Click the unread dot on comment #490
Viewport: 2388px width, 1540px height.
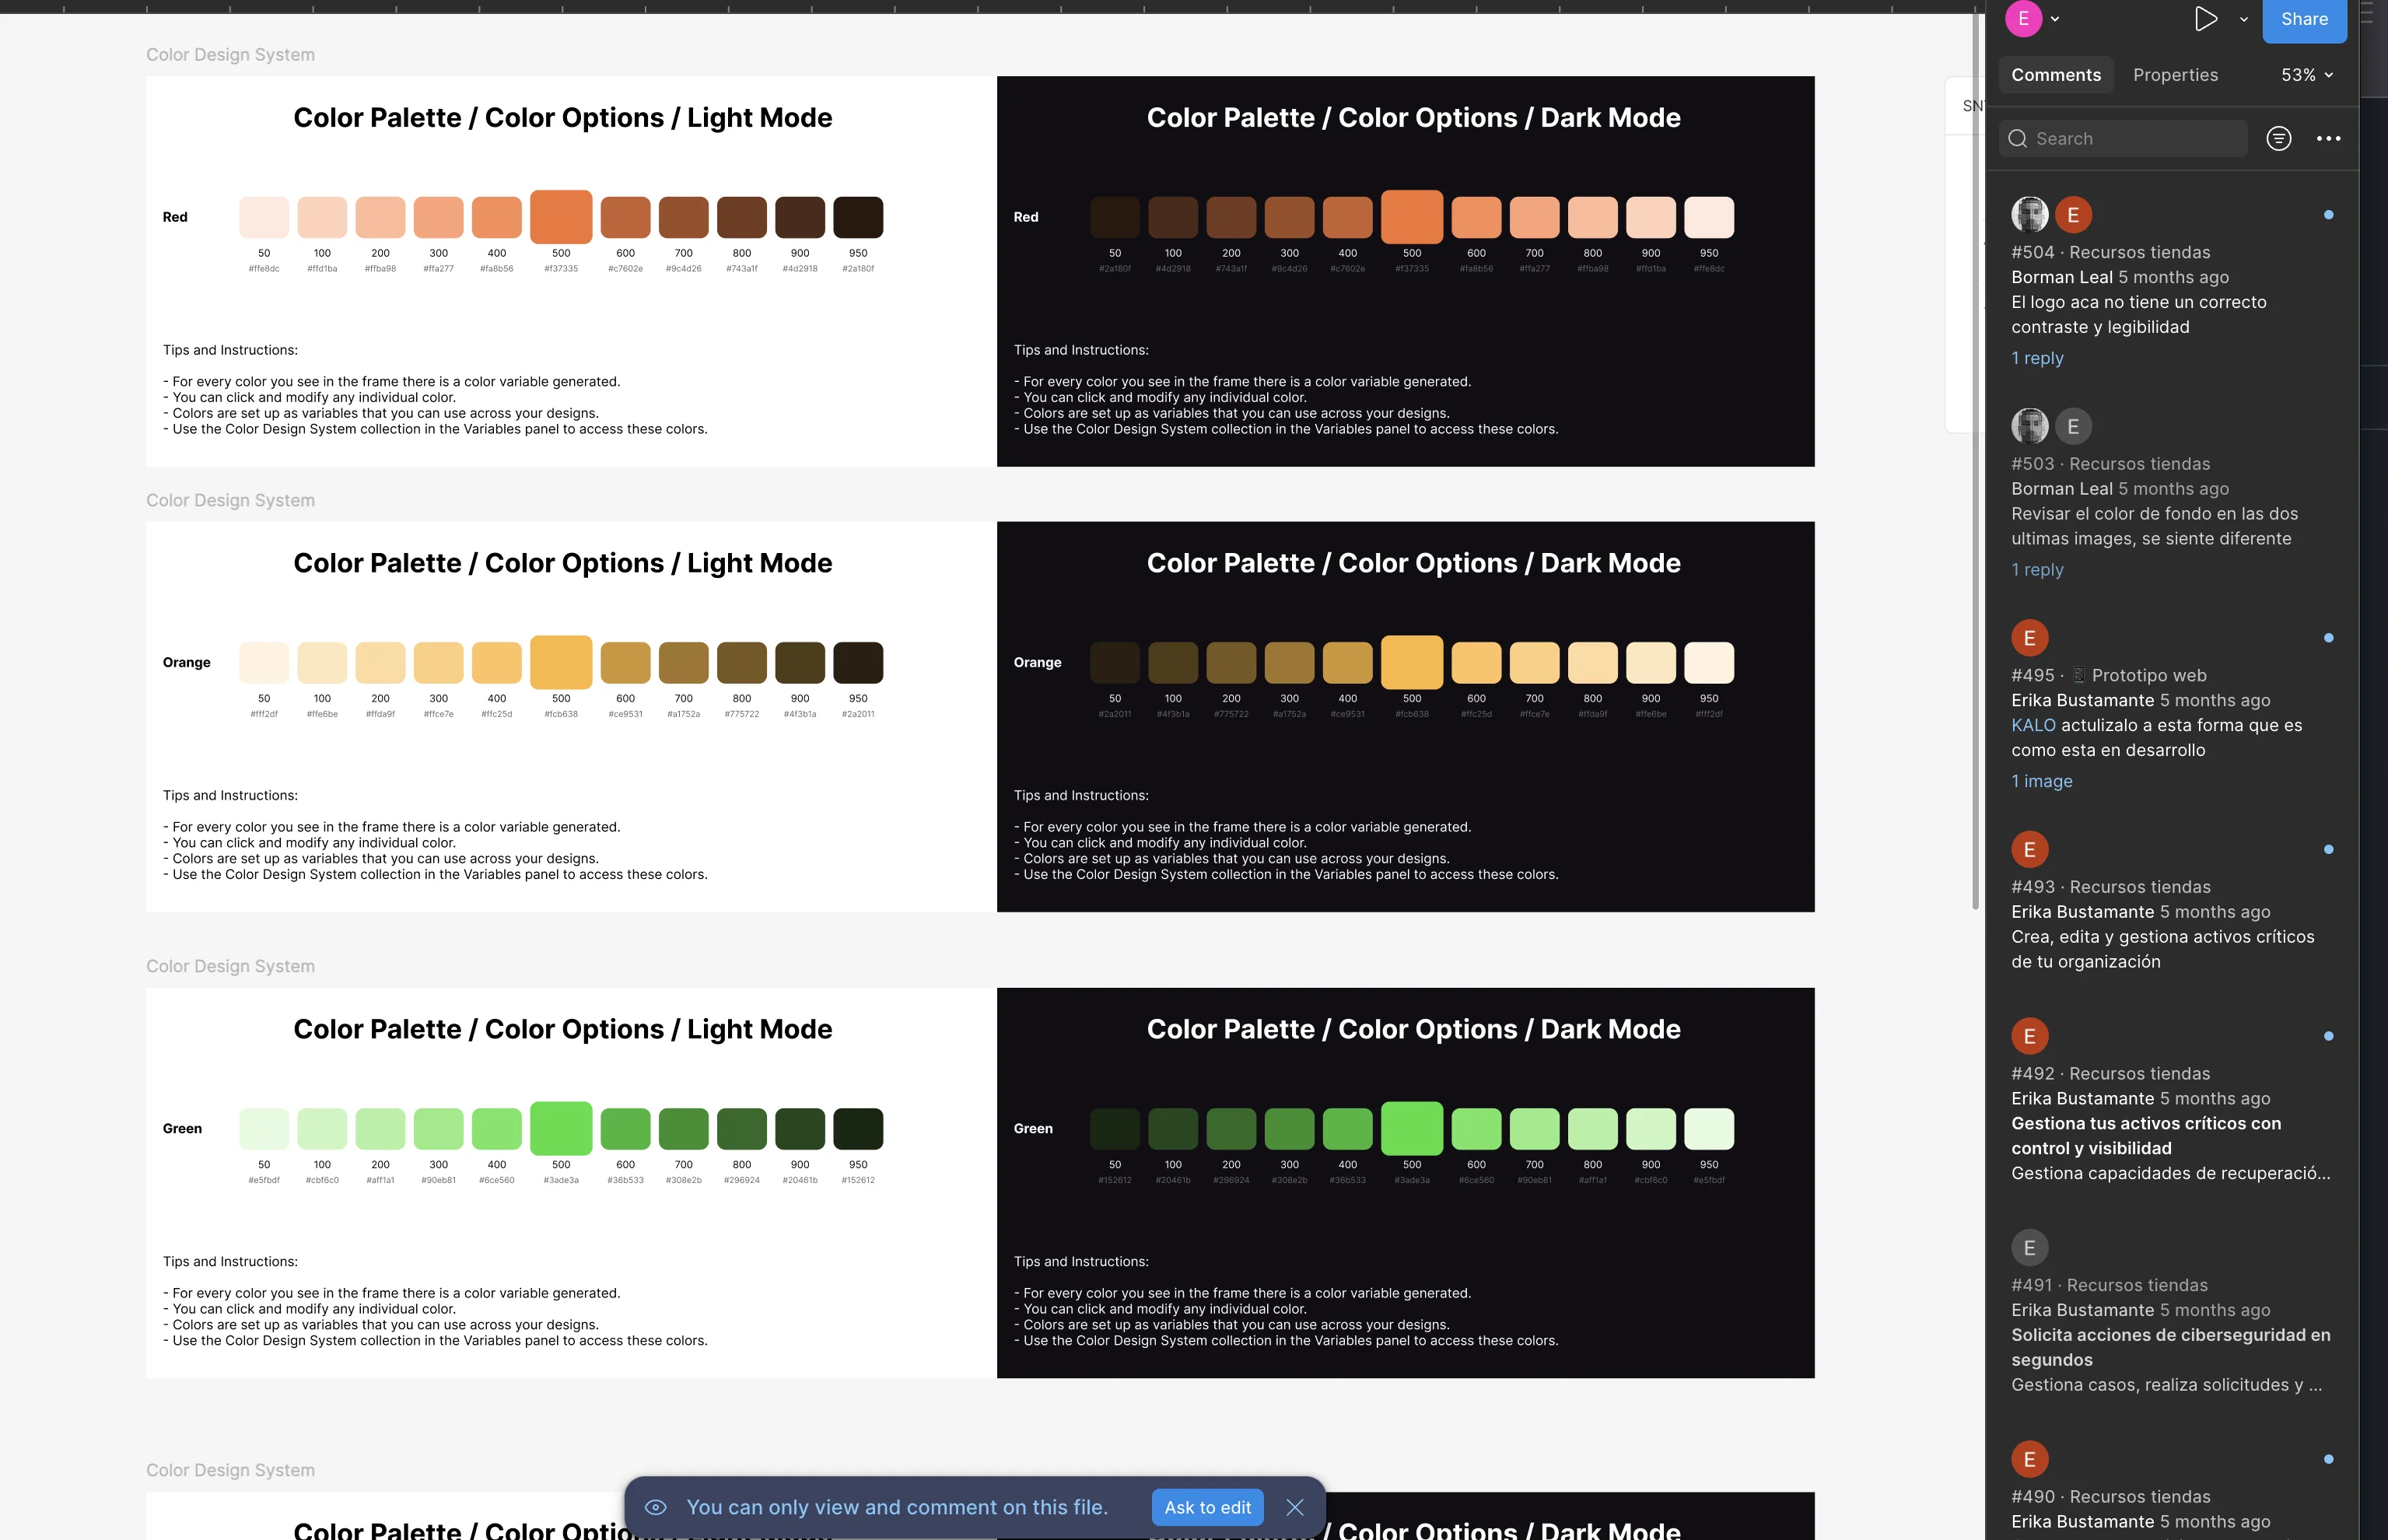pyautogui.click(x=2328, y=1459)
